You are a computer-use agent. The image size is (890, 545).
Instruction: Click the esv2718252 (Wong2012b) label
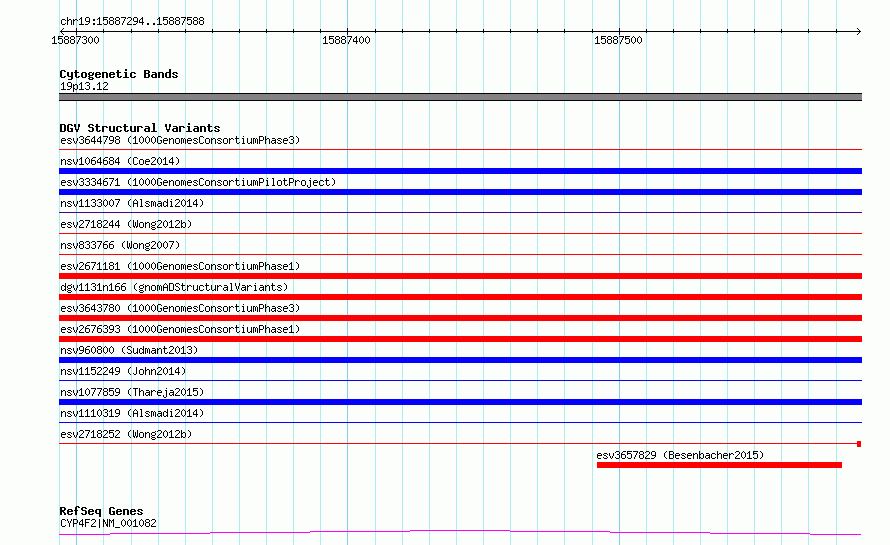[126, 434]
